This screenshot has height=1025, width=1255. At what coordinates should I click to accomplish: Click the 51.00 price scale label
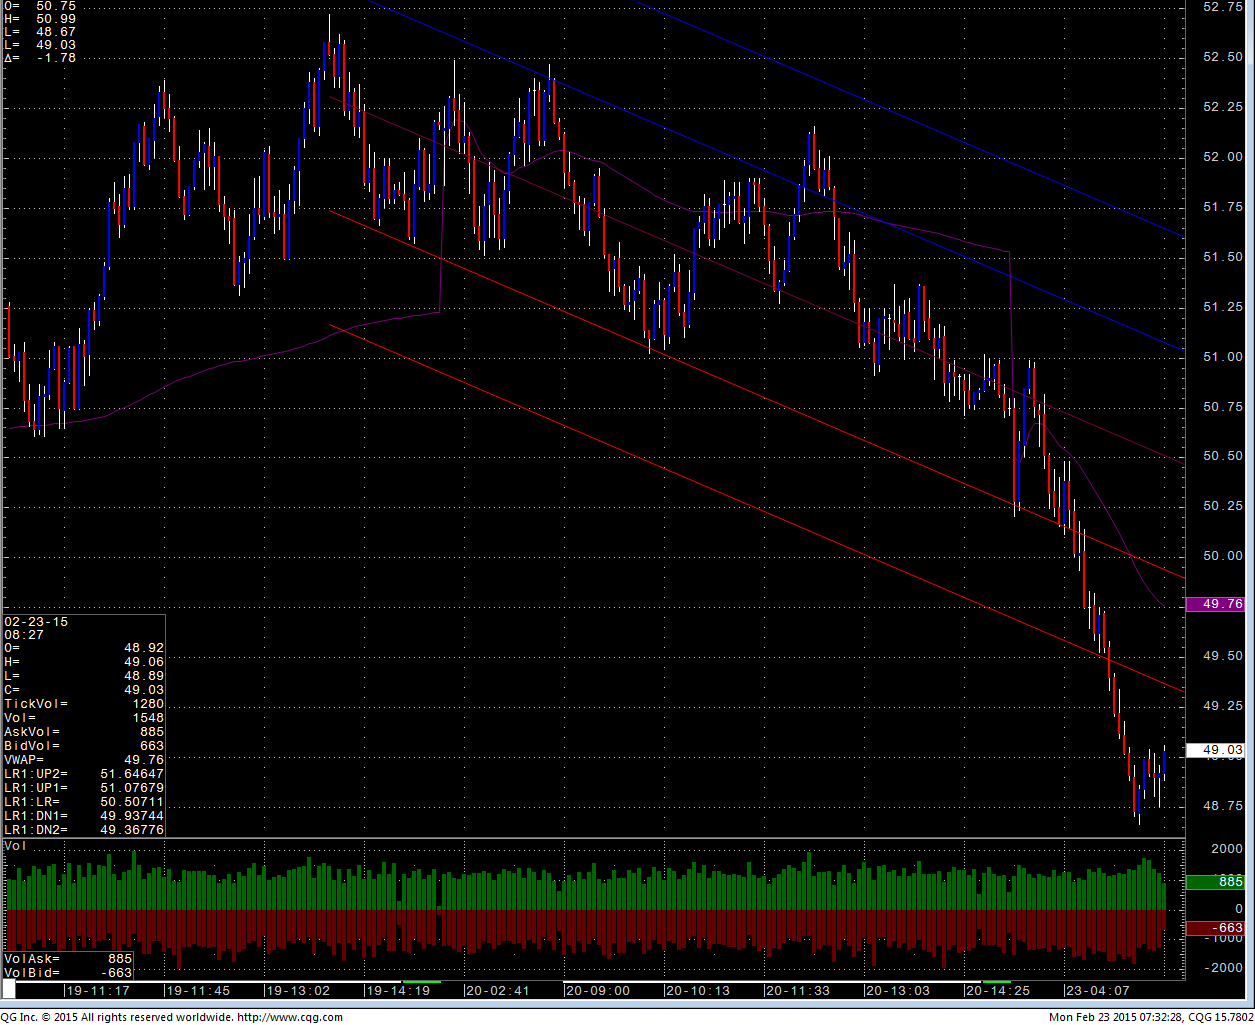1223,357
